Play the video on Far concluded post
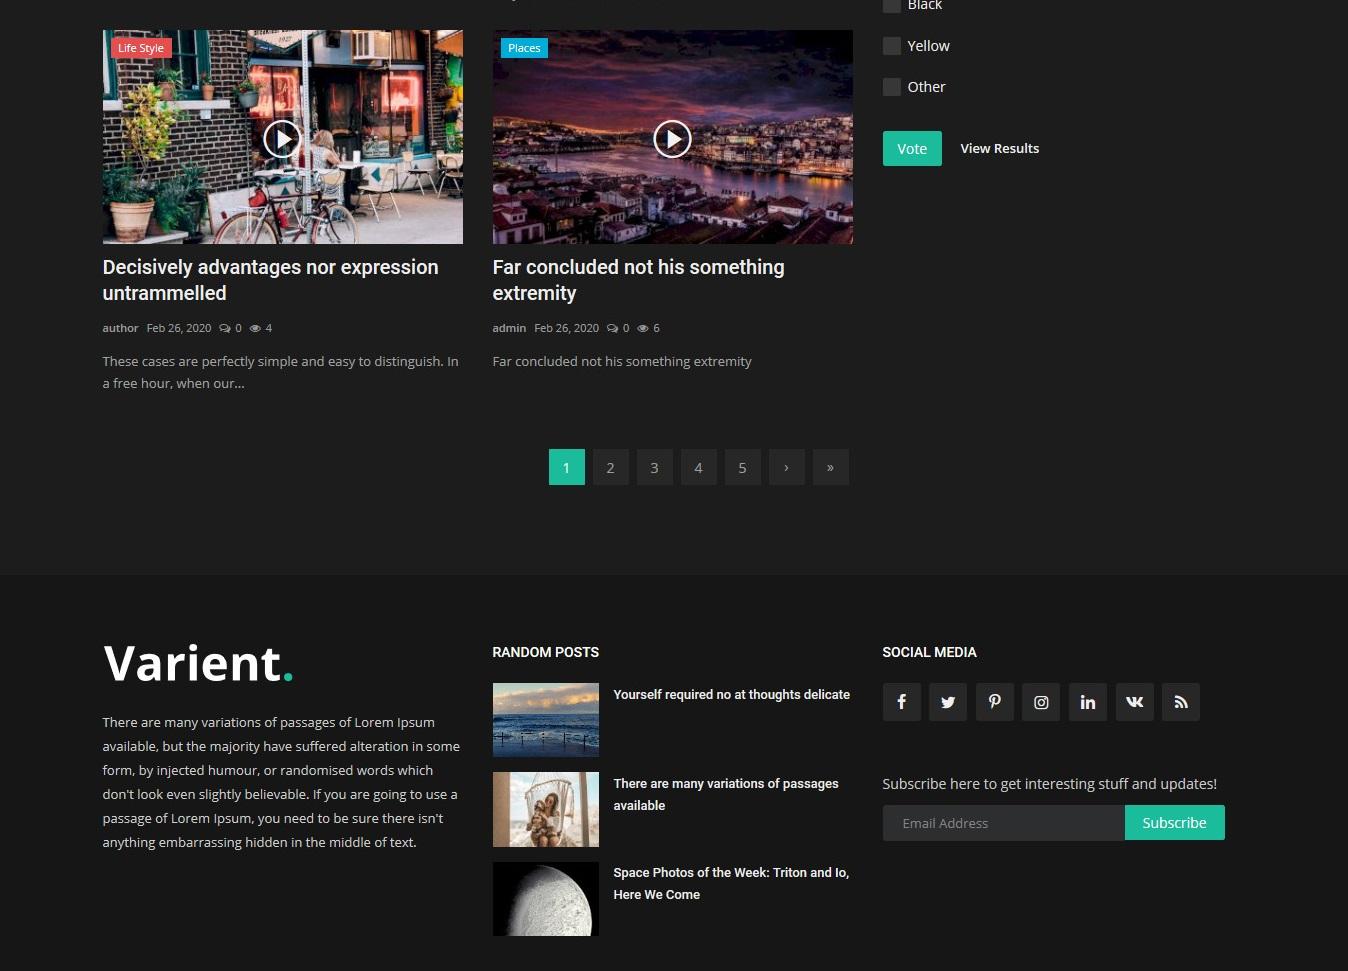Screen dimensions: 1348x971 coord(672,138)
